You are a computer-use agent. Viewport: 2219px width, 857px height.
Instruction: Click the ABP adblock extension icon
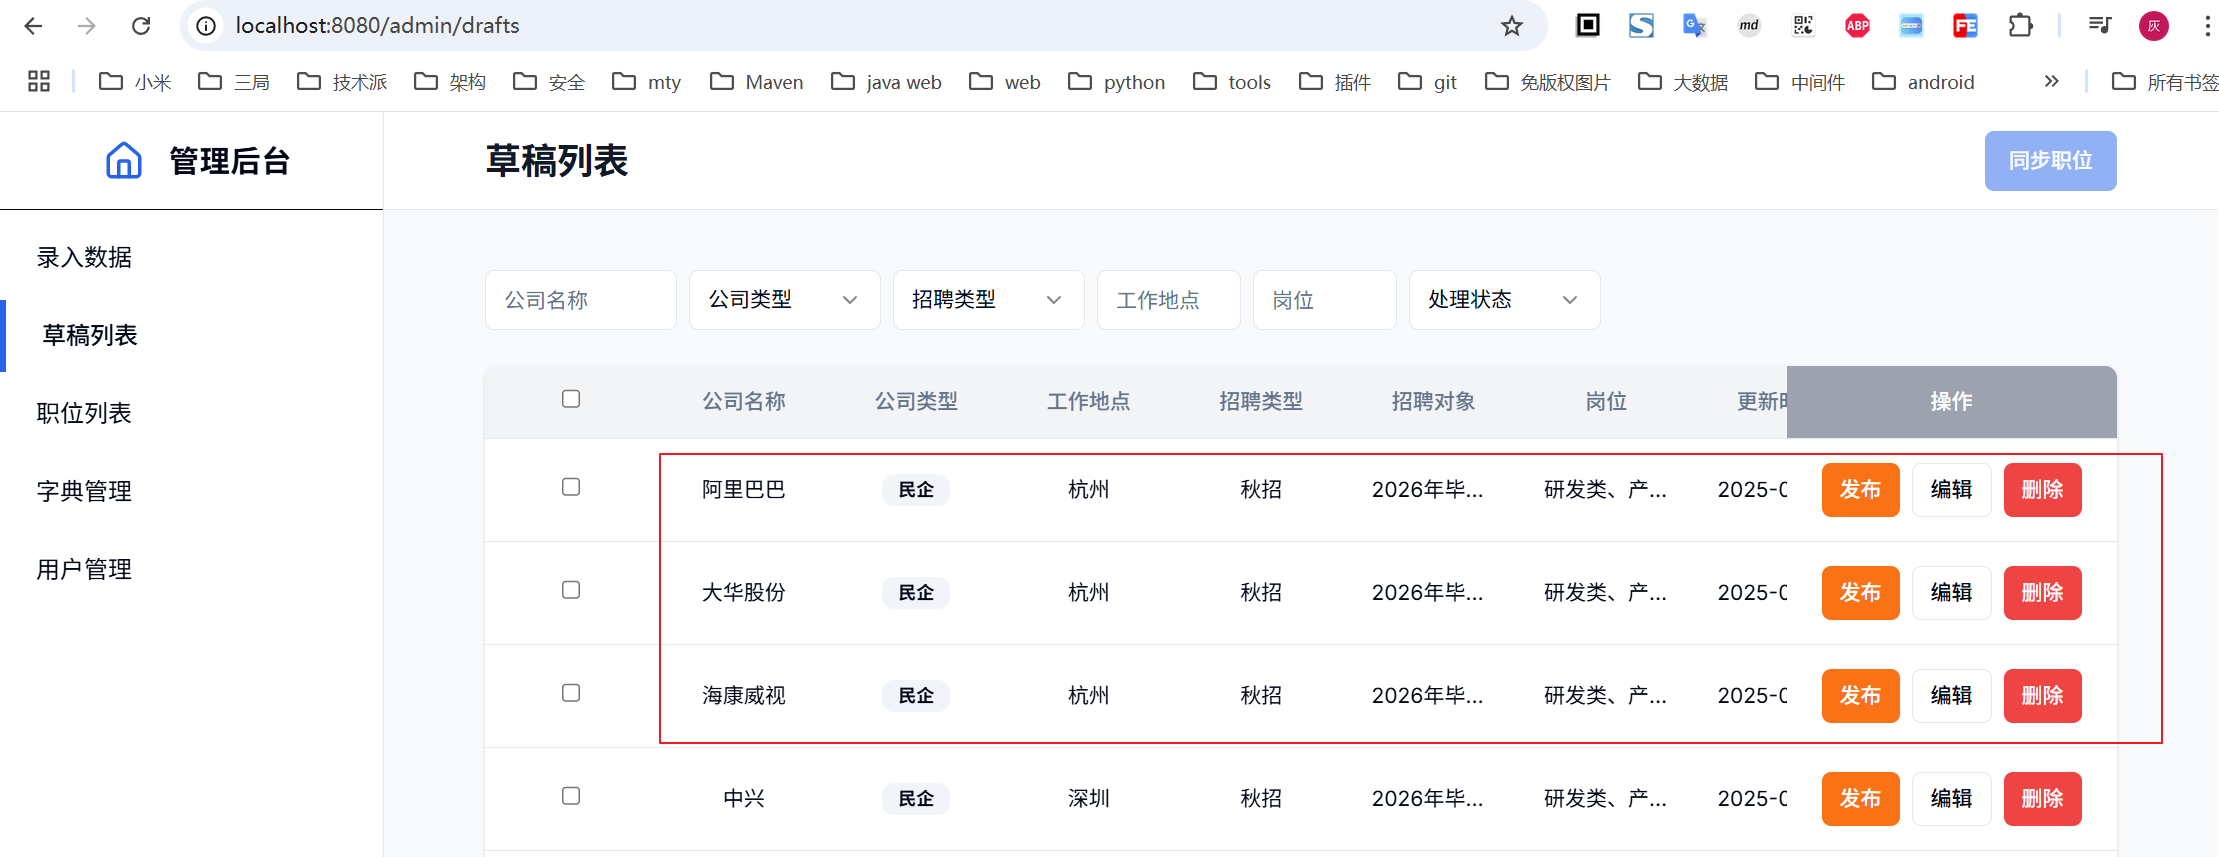tap(1857, 26)
